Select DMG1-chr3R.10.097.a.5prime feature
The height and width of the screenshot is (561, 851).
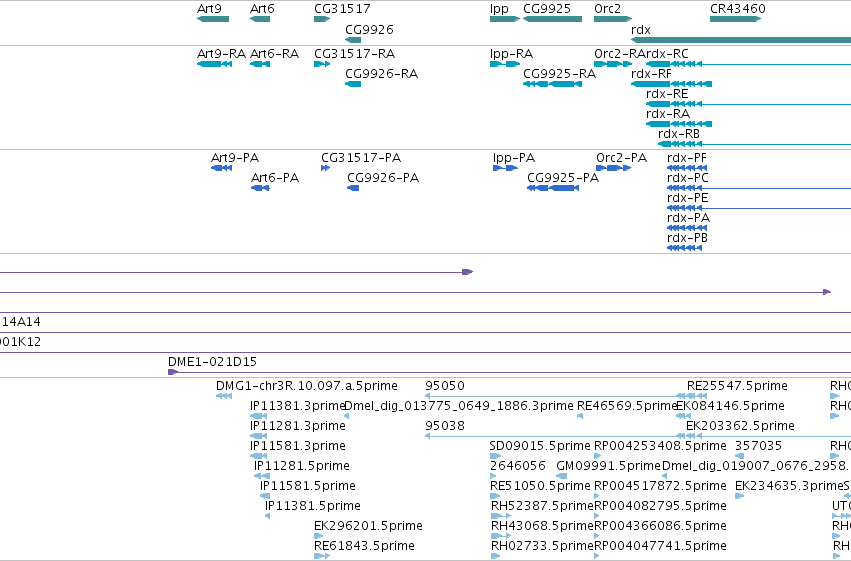click(x=224, y=396)
